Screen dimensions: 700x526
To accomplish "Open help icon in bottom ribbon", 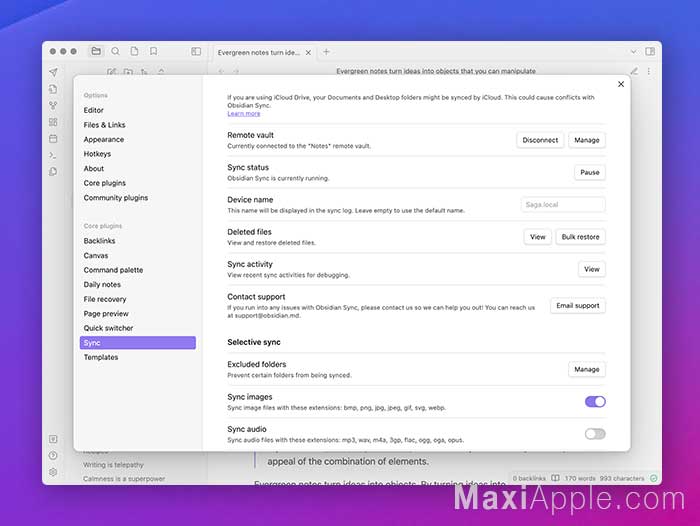I will (x=53, y=455).
